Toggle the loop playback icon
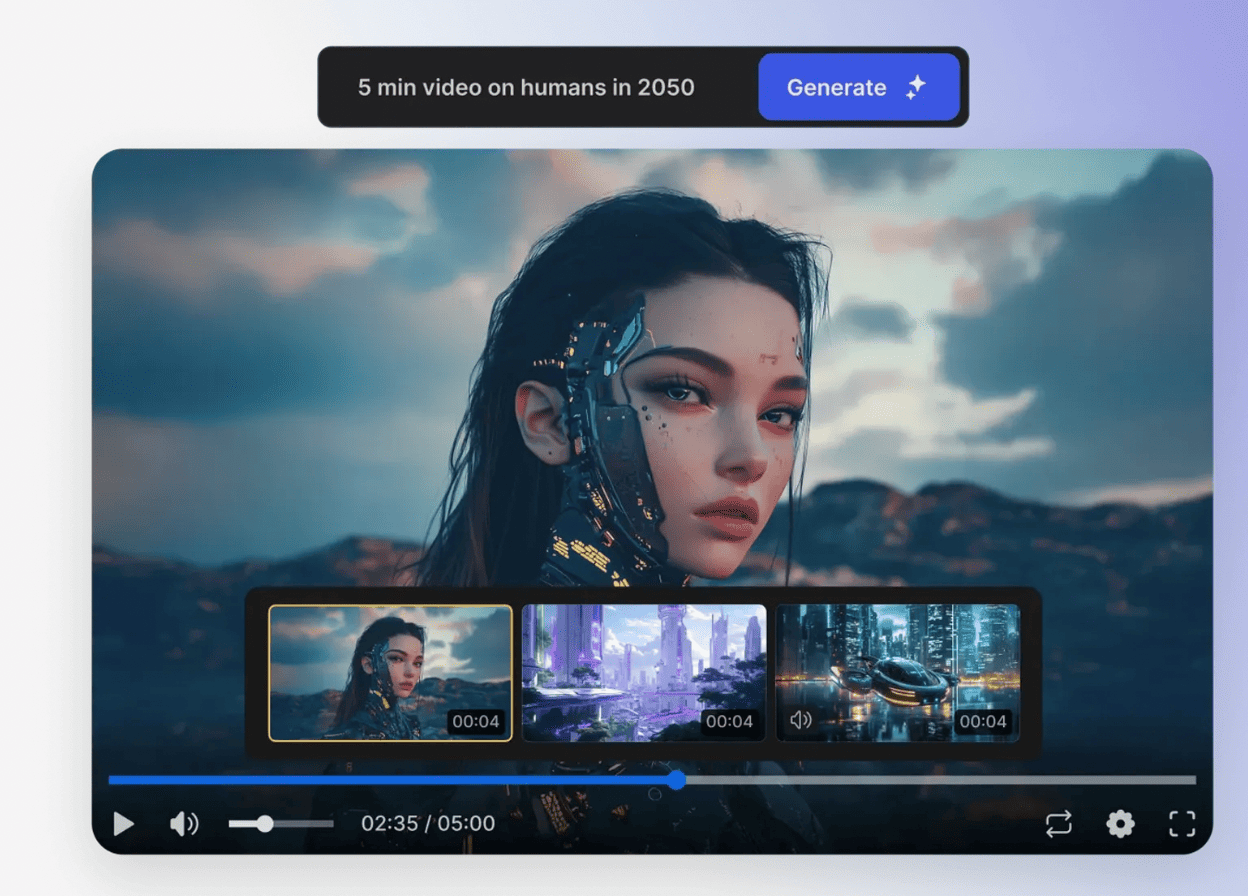The image size is (1248, 896). (x=1058, y=824)
